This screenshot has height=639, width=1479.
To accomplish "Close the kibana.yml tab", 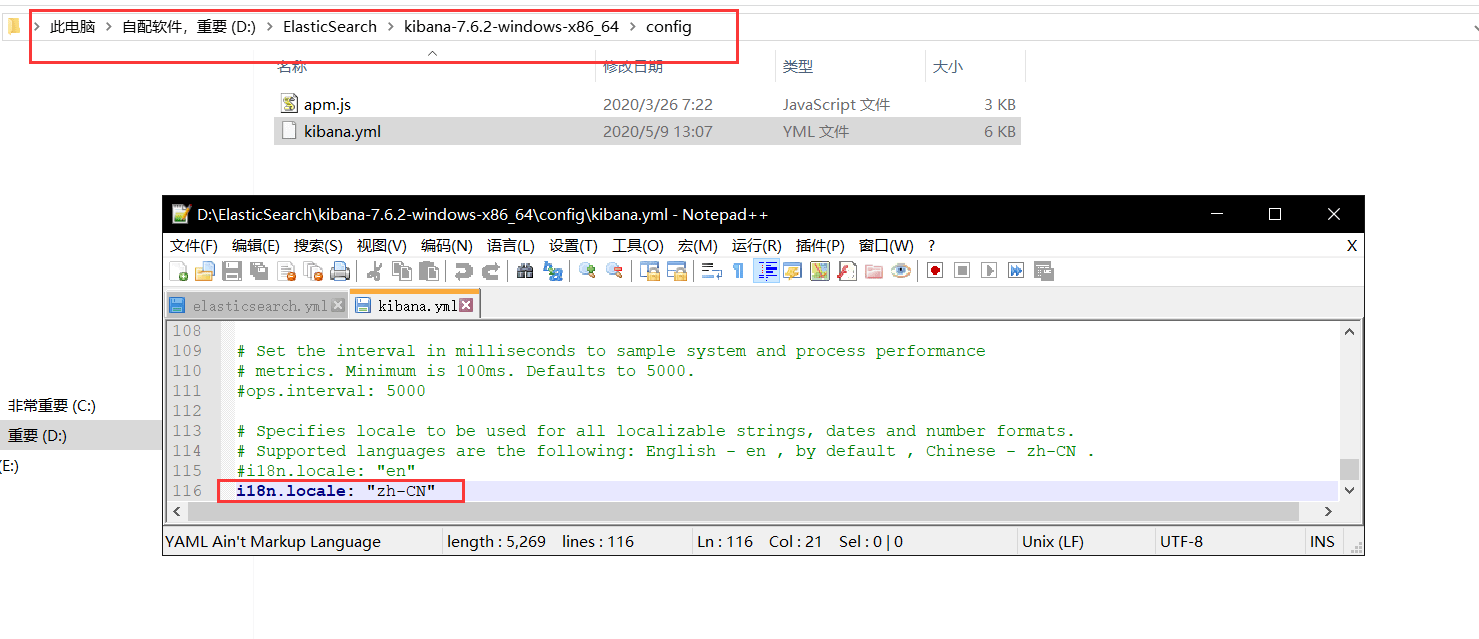I will (465, 305).
